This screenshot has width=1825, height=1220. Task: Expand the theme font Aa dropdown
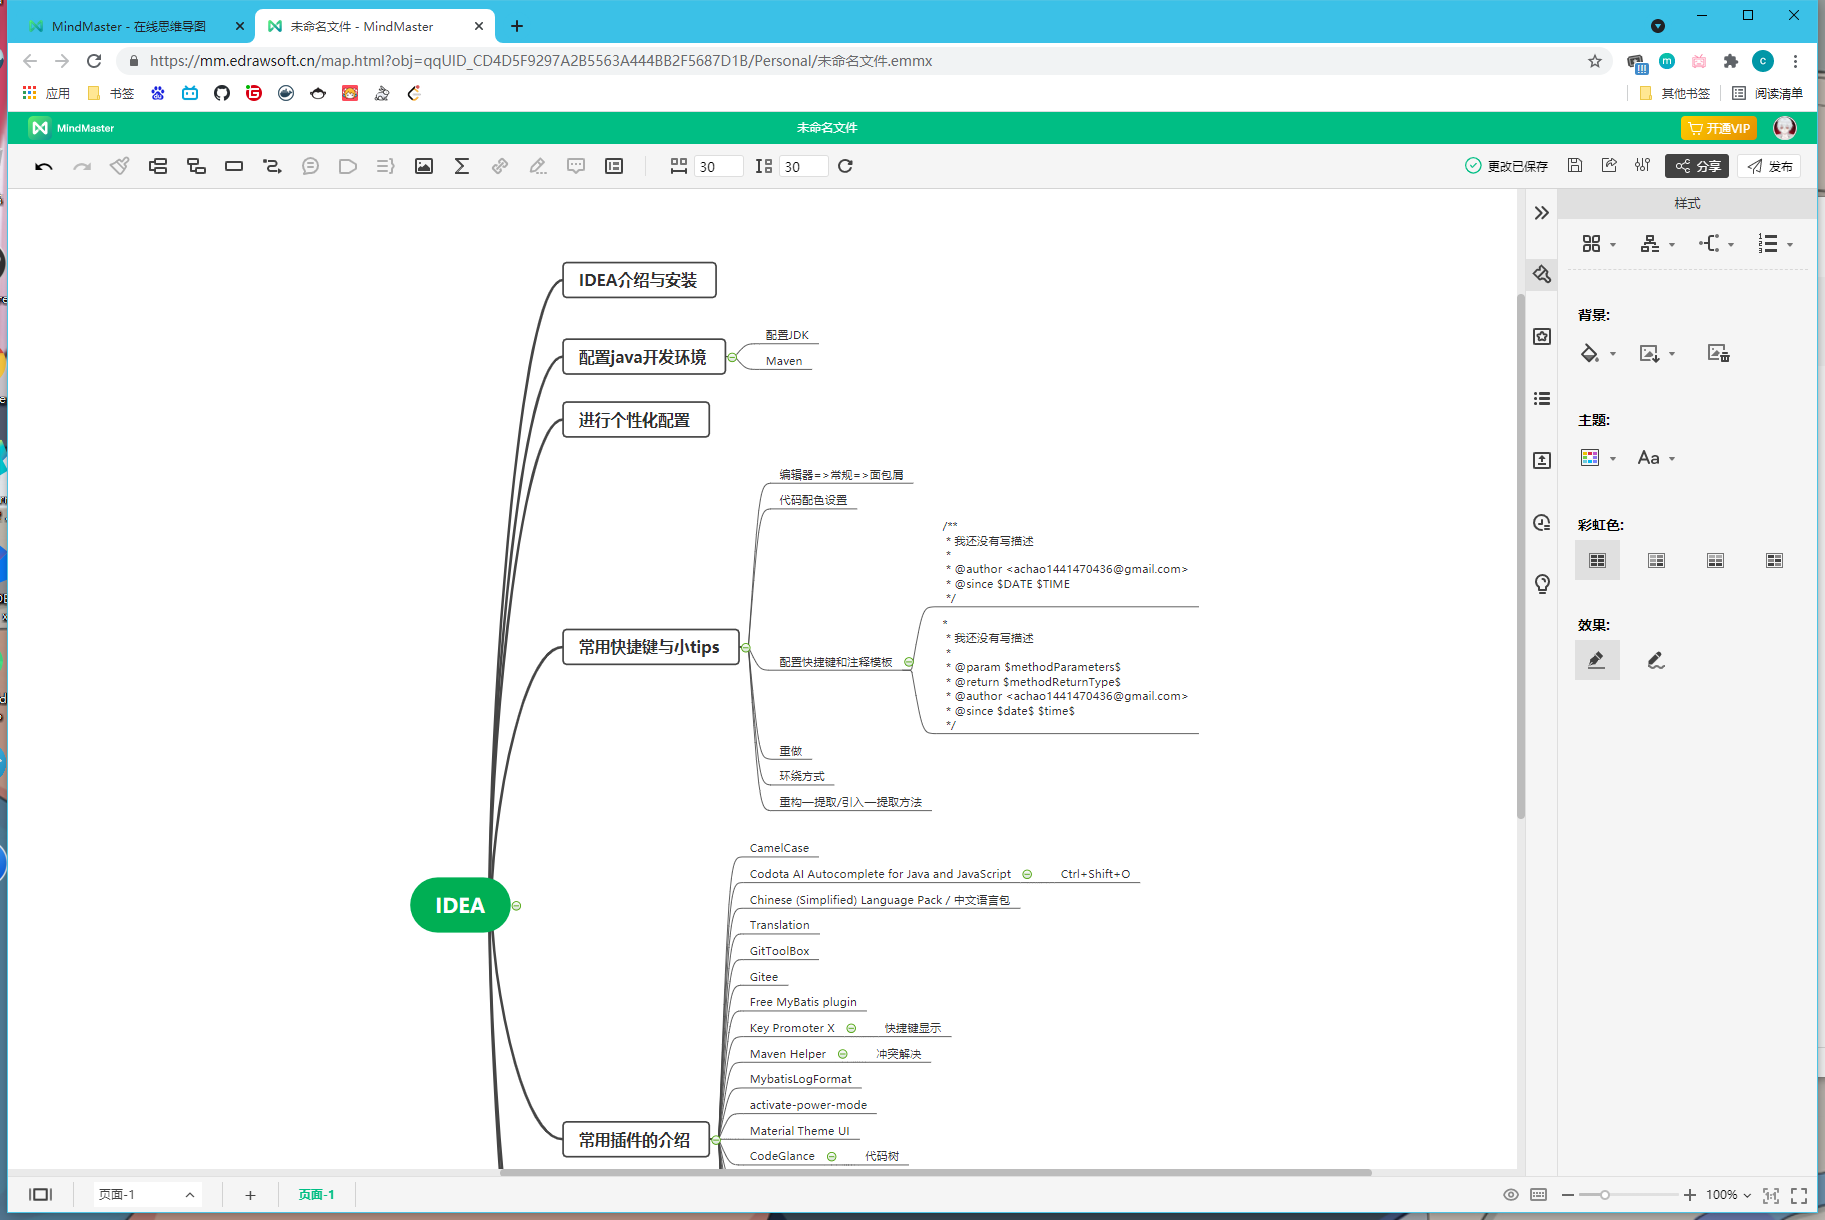(x=1656, y=458)
